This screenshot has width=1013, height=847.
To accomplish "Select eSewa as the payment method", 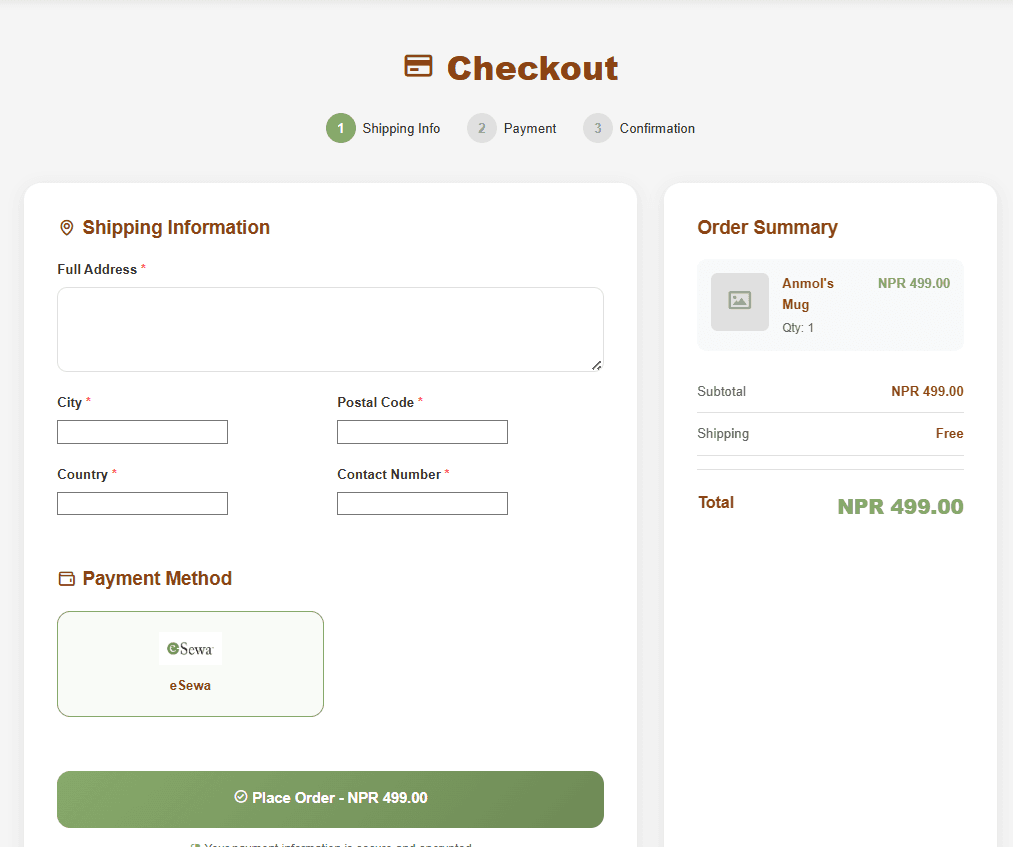I will point(190,664).
